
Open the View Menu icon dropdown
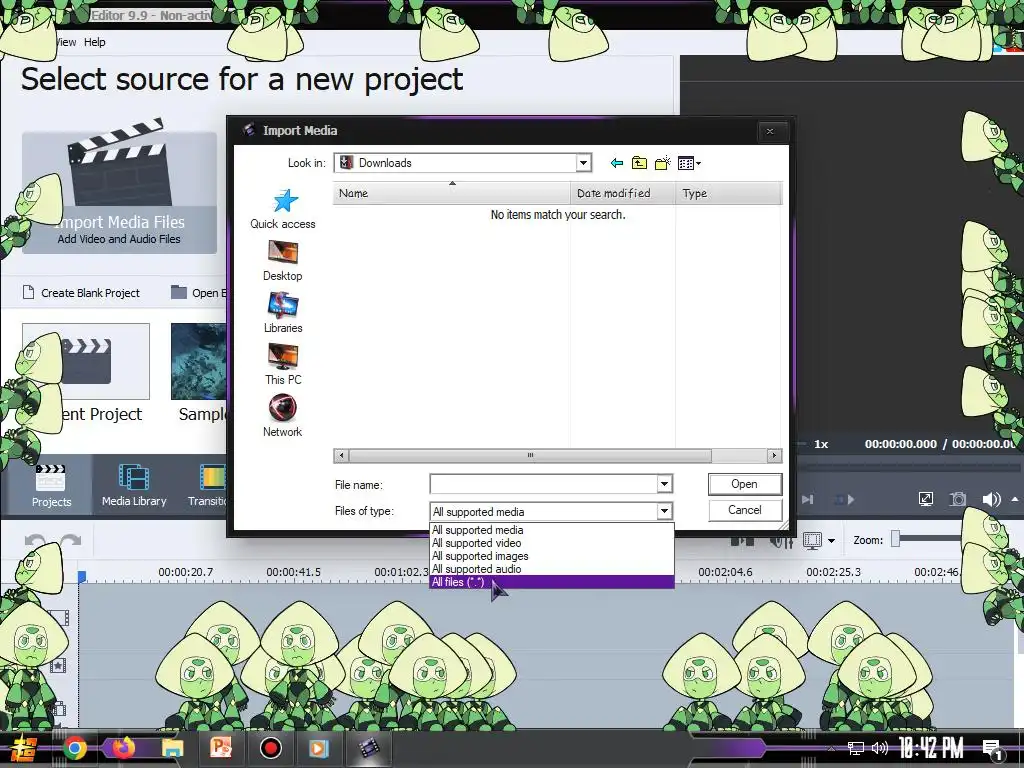click(689, 163)
